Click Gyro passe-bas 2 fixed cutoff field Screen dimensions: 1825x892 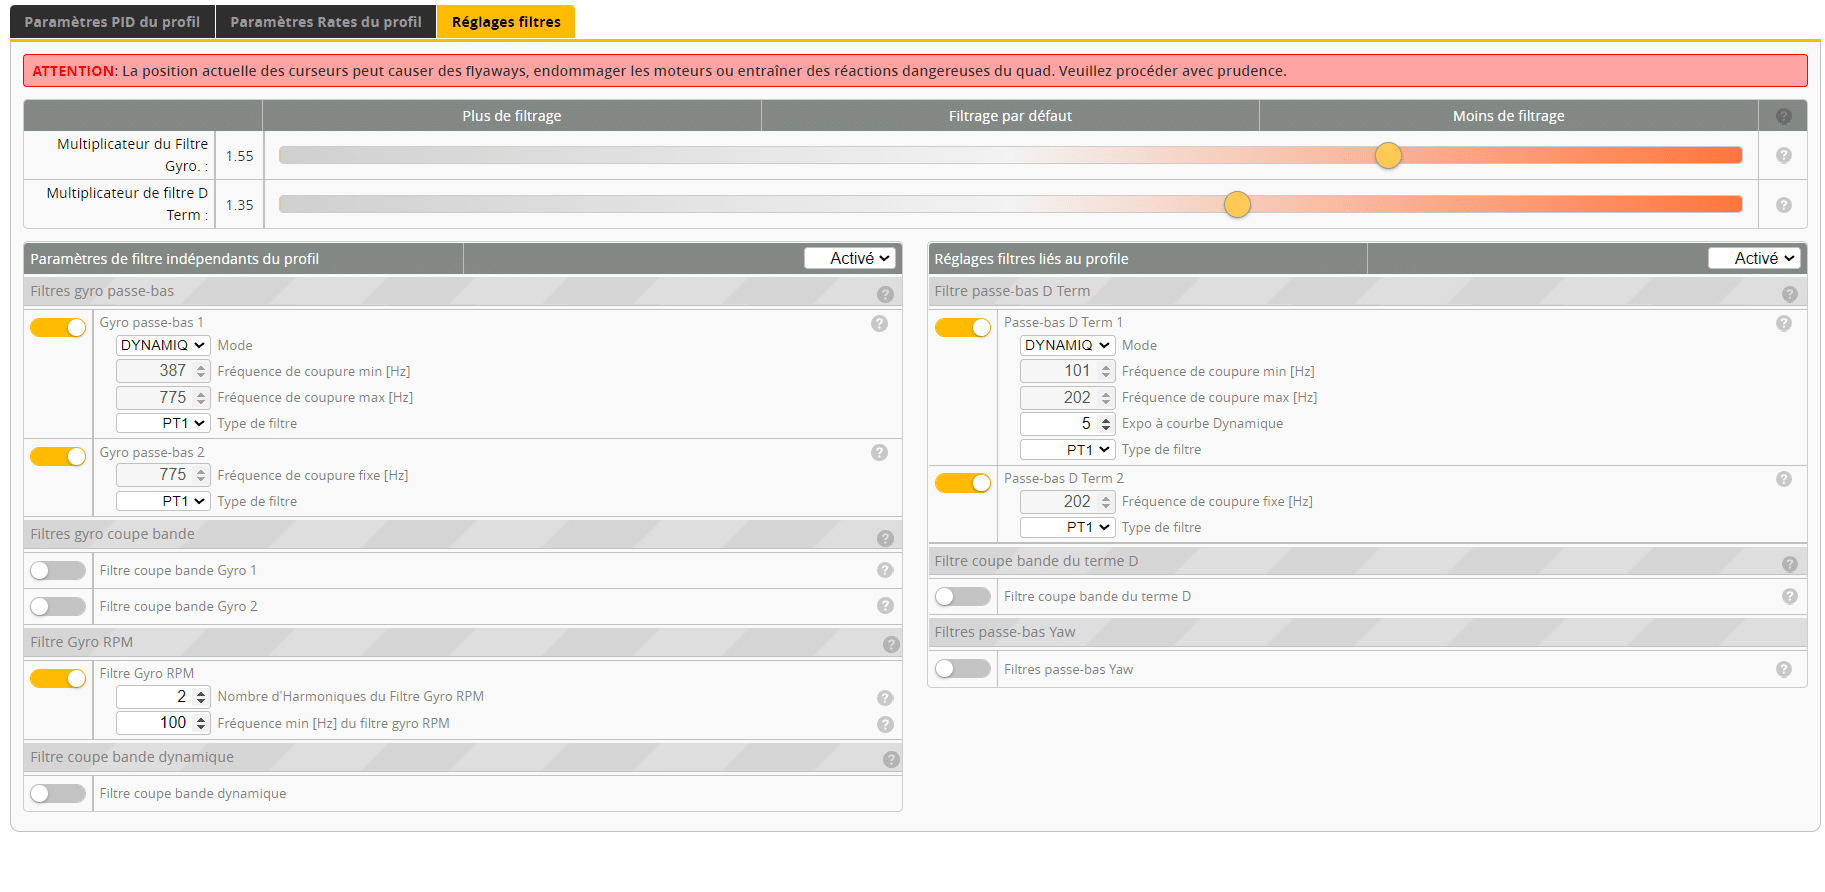(163, 475)
